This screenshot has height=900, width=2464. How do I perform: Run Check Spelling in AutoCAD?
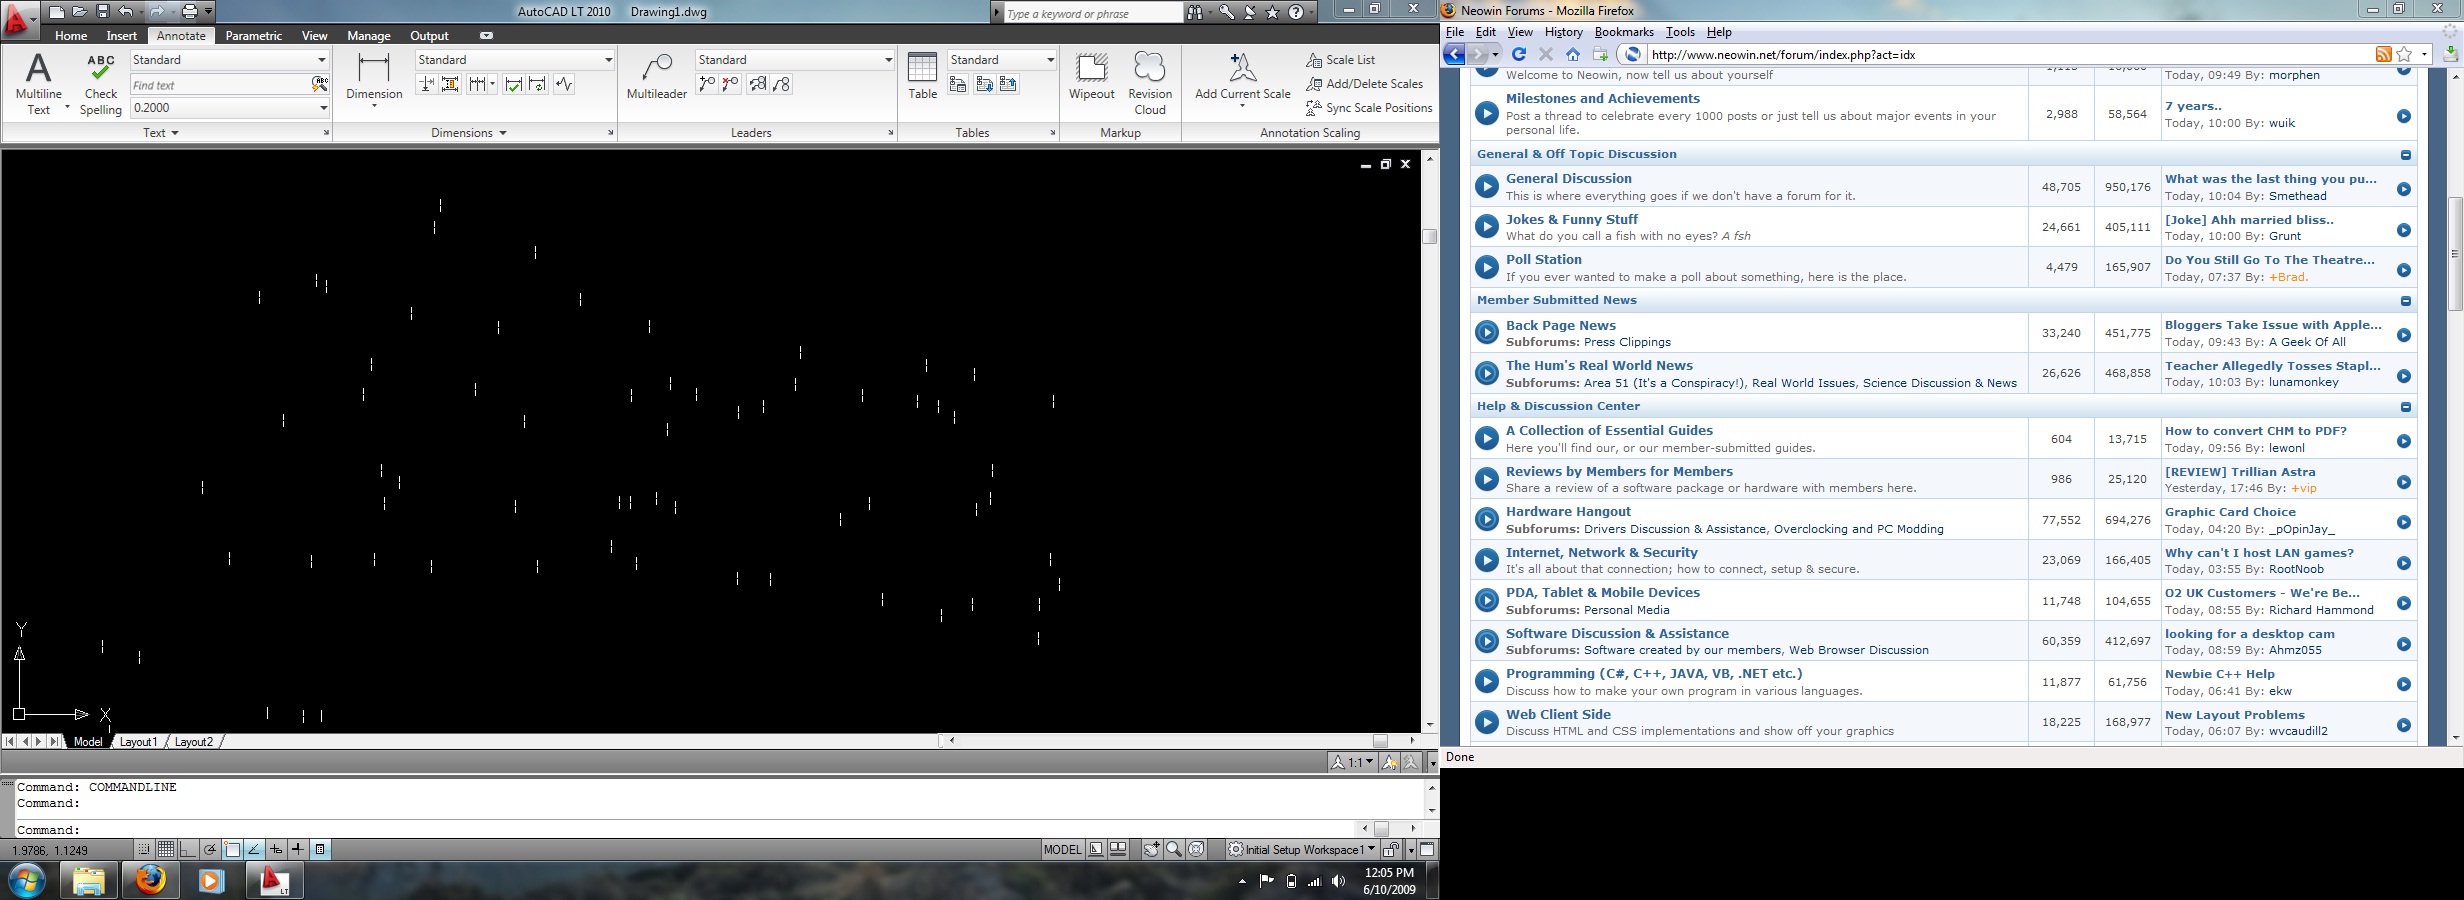[101, 83]
